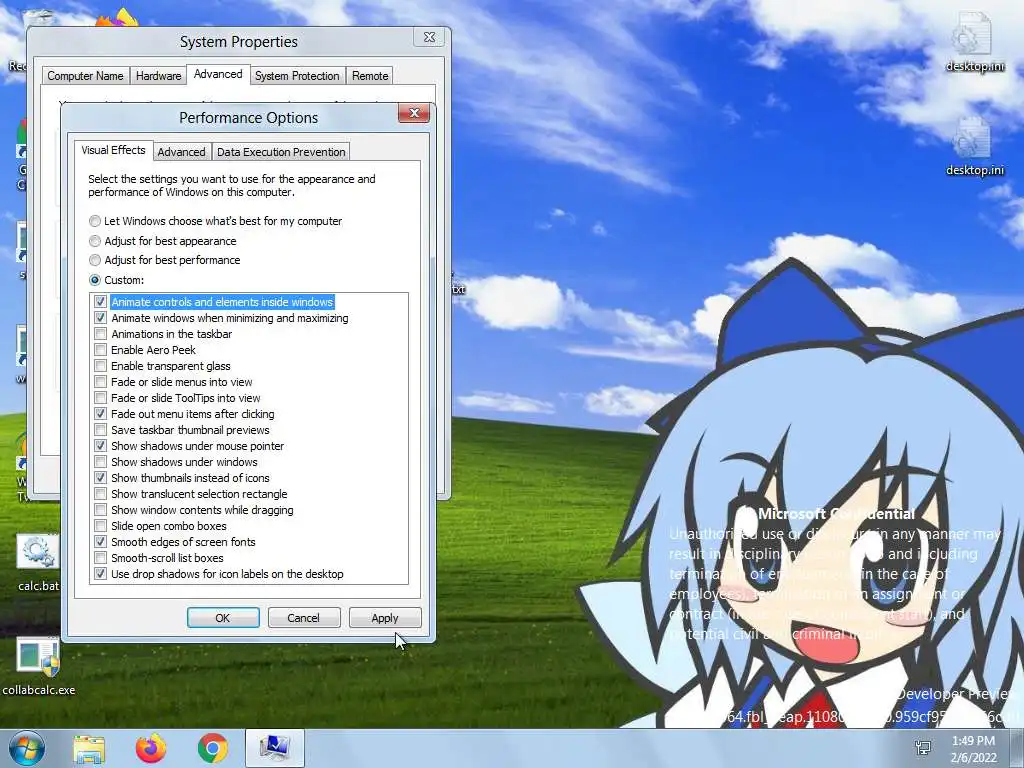Enable Save taskbar thumbnail previews
The height and width of the screenshot is (768, 1024).
coord(101,430)
